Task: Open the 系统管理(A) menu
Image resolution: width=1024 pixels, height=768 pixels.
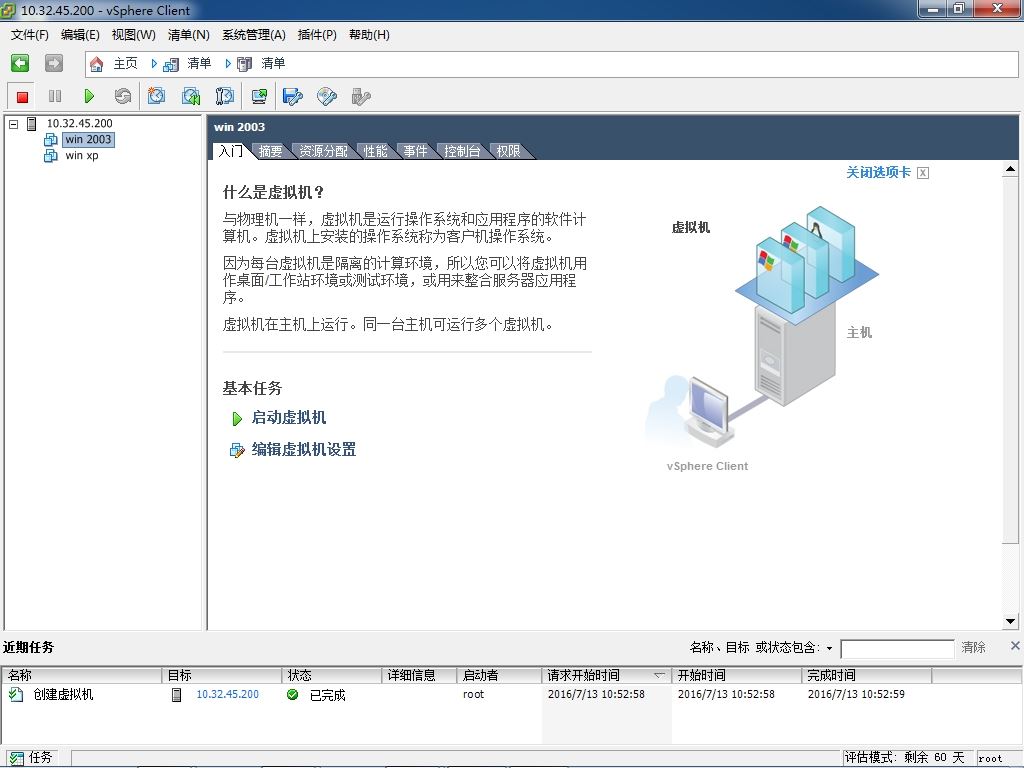Action: (x=253, y=35)
